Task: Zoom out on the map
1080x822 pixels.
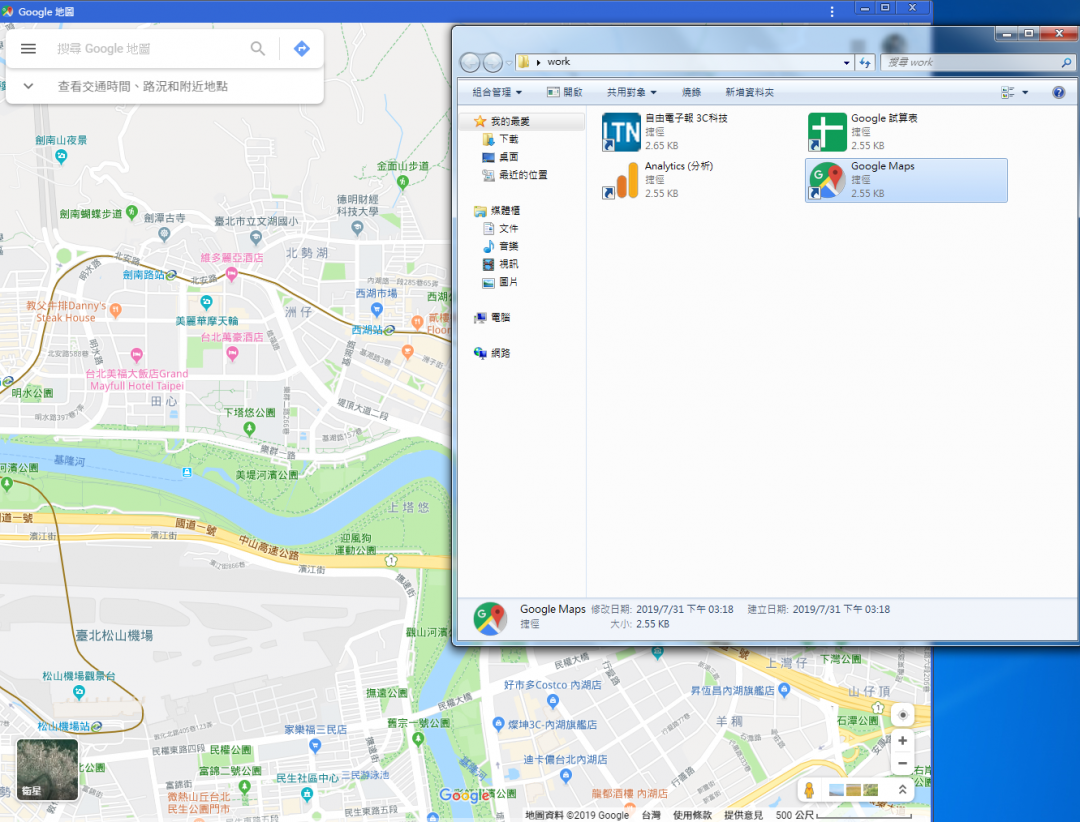Action: [902, 763]
